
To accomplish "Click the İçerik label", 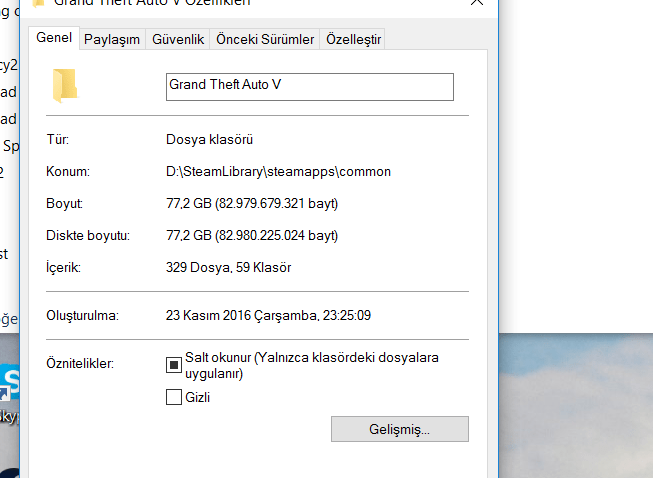I will click(x=63, y=267).
